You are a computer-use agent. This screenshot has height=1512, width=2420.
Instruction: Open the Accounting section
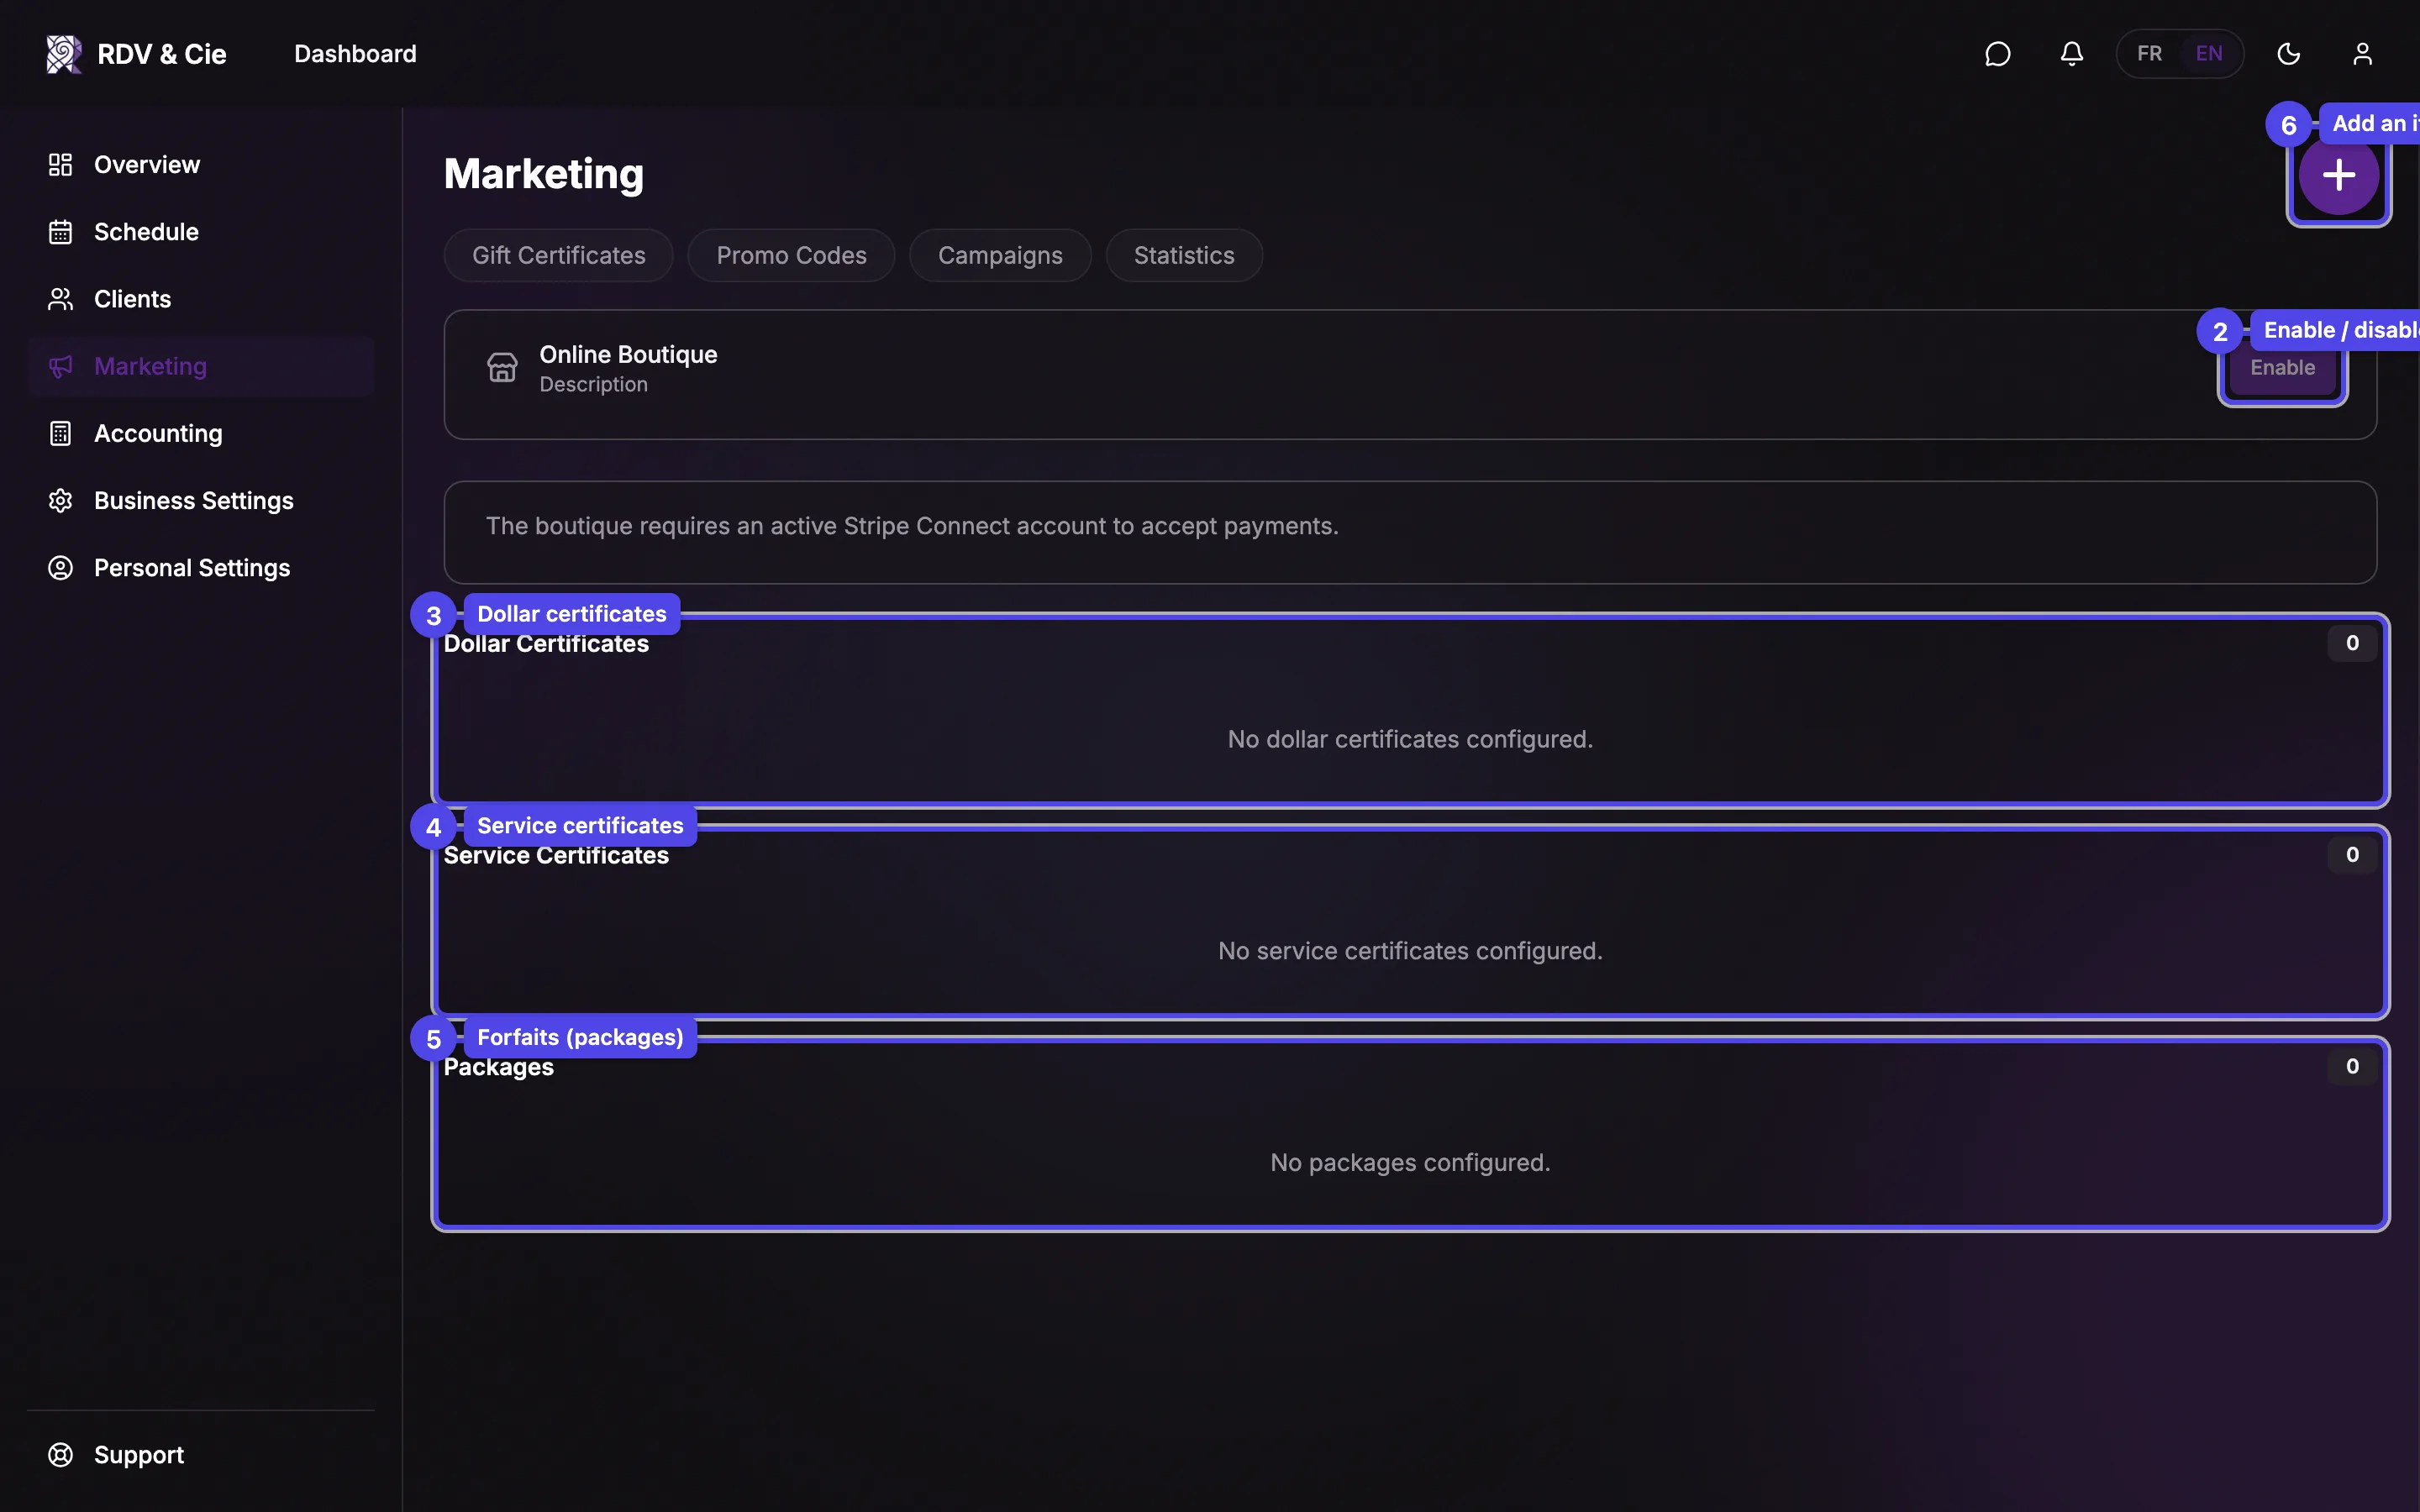tap(201, 433)
